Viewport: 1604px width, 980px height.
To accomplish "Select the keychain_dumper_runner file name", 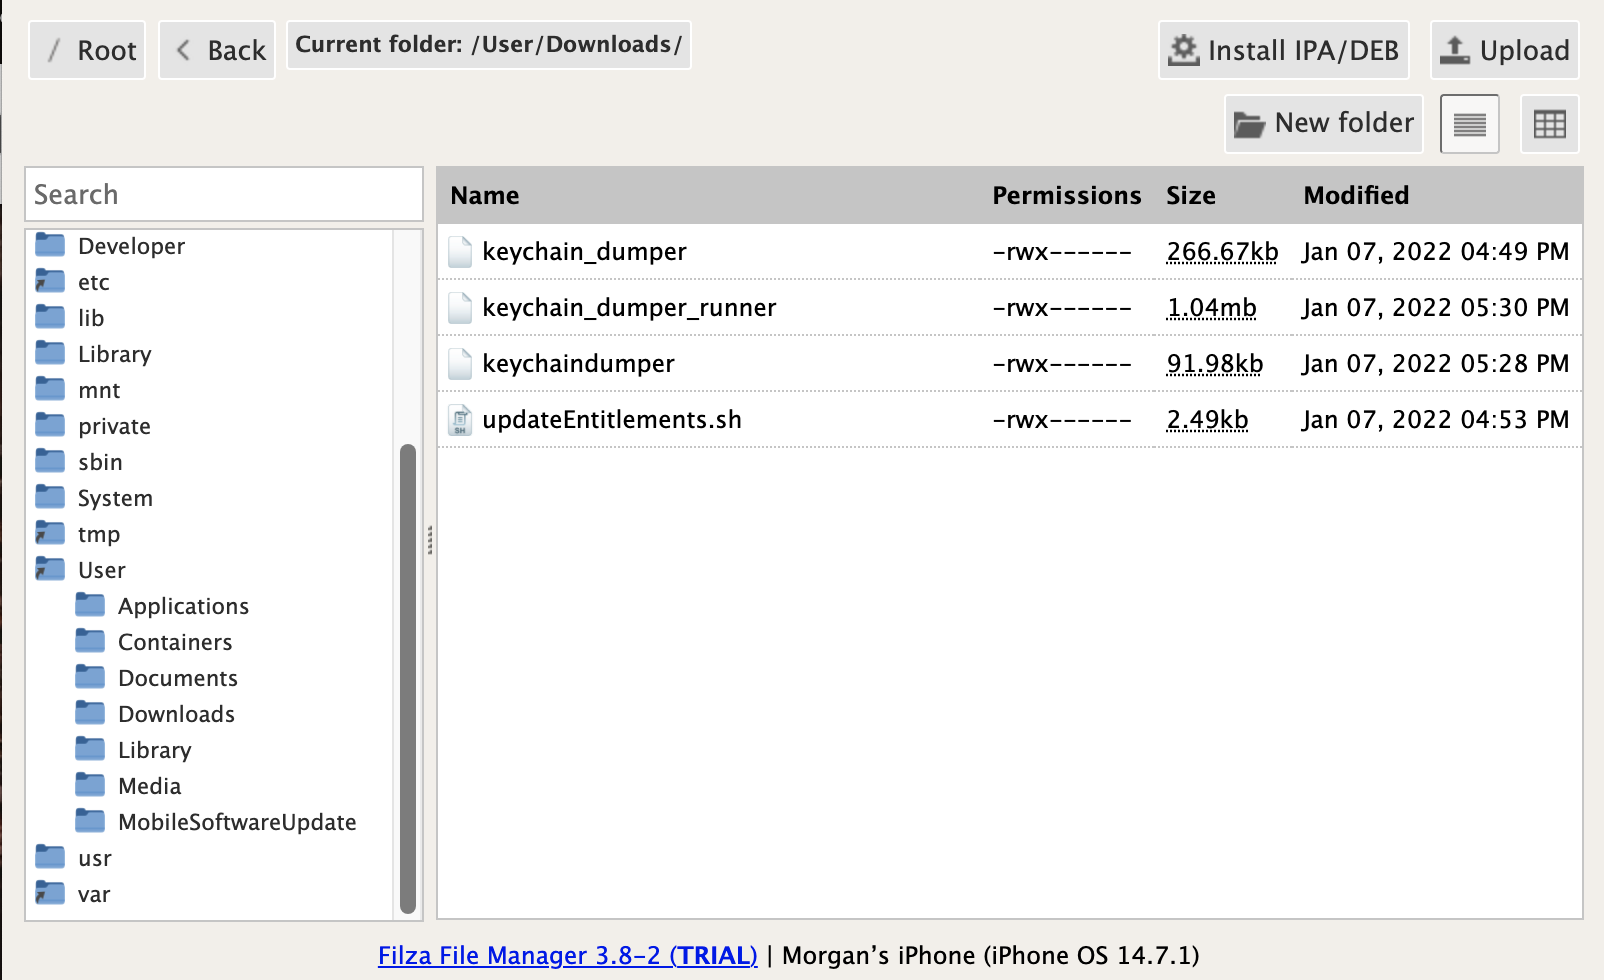I will (x=629, y=308).
